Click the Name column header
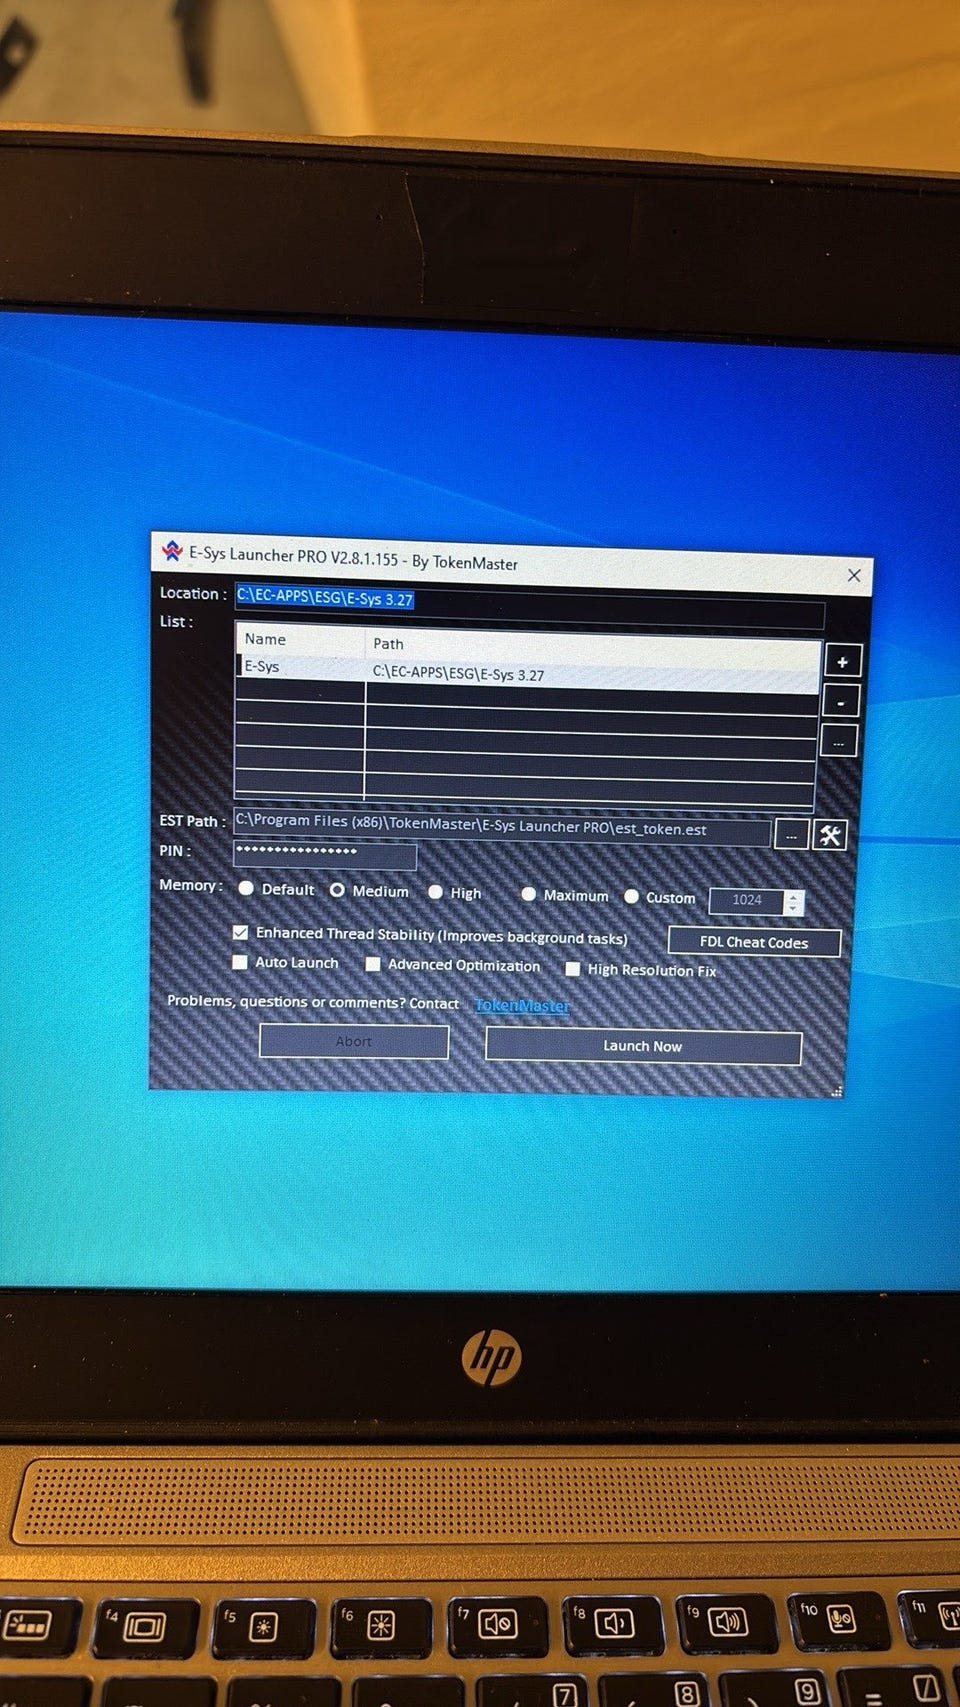The height and width of the screenshot is (1707, 960). 300,639
